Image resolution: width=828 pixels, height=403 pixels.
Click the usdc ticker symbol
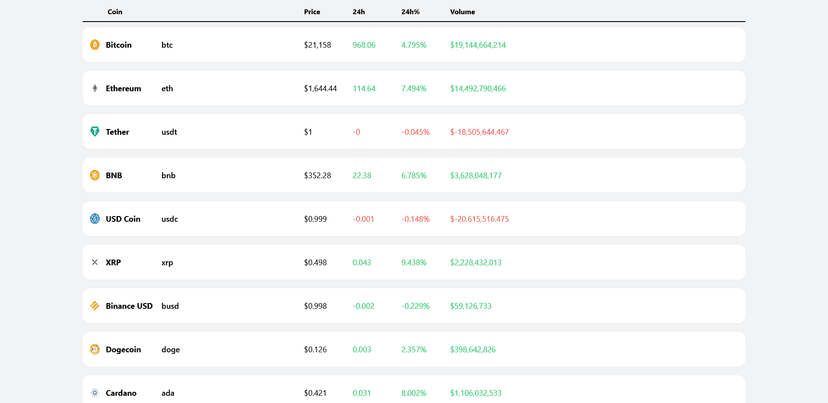[170, 219]
